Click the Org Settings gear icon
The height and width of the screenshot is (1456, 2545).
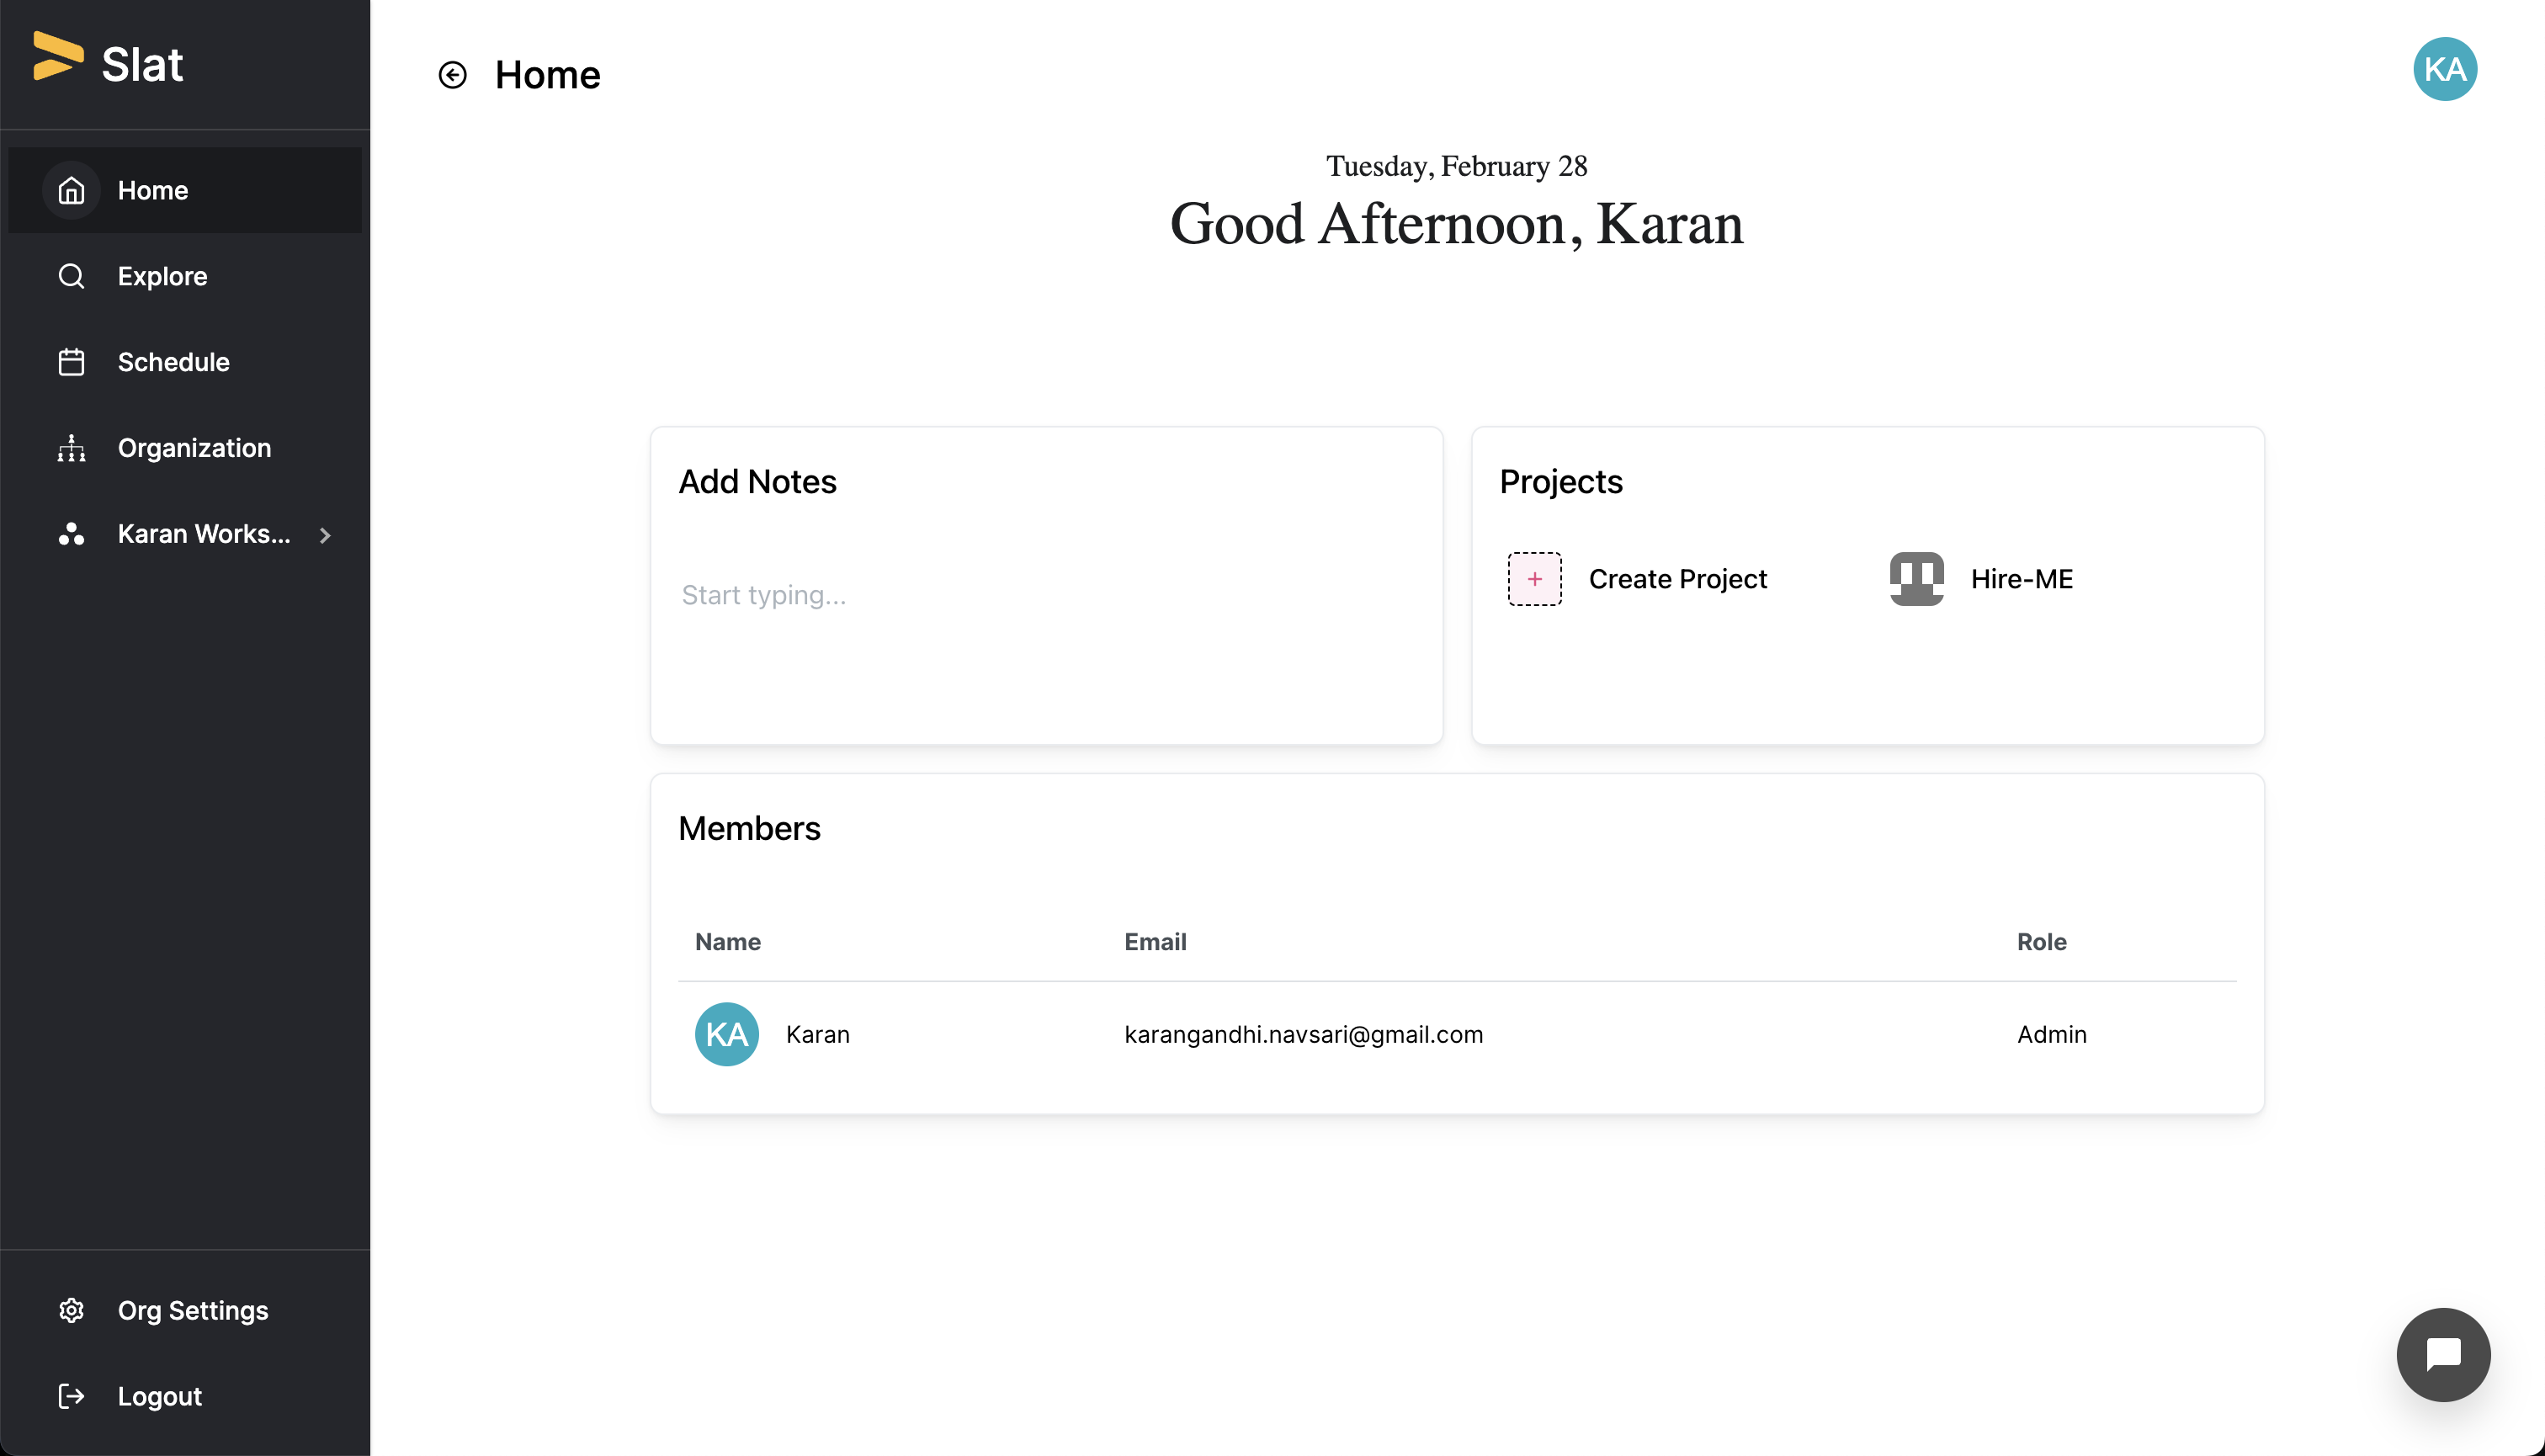[71, 1310]
